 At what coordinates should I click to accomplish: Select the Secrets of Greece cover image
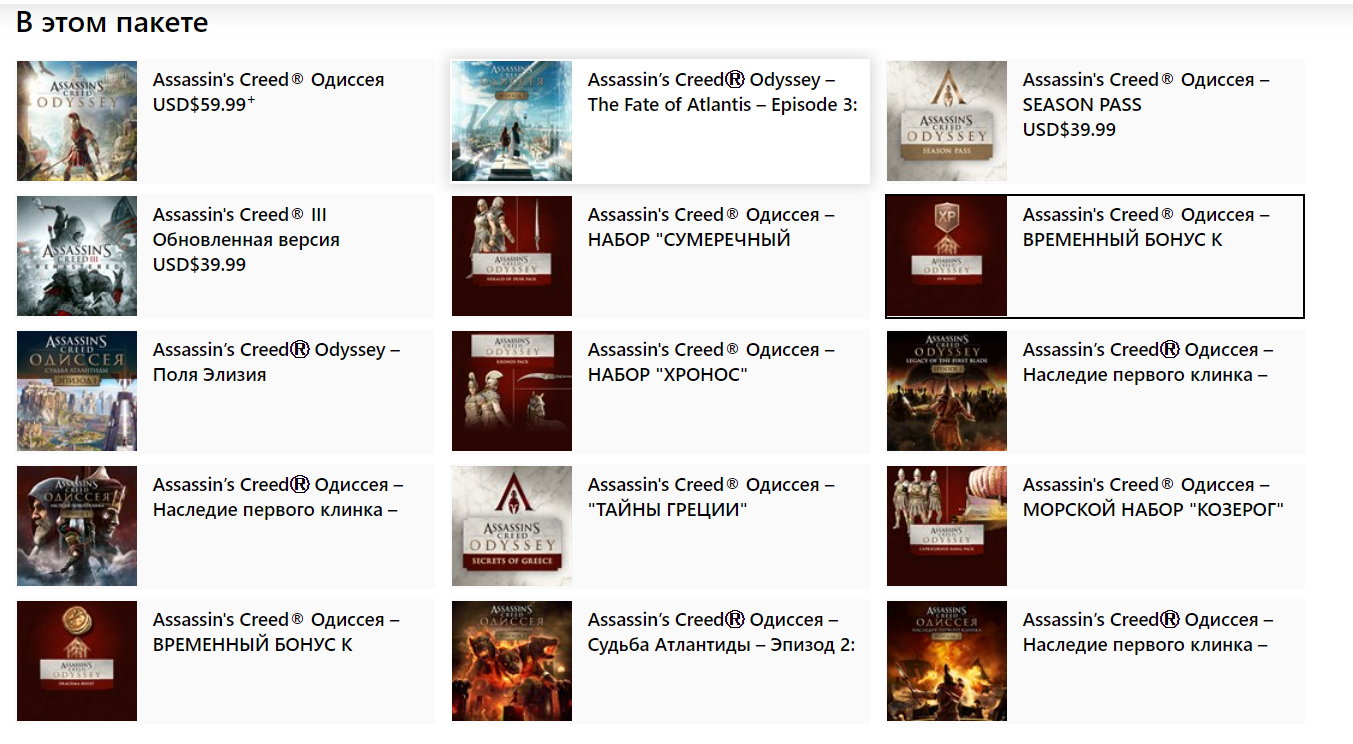tap(512, 526)
